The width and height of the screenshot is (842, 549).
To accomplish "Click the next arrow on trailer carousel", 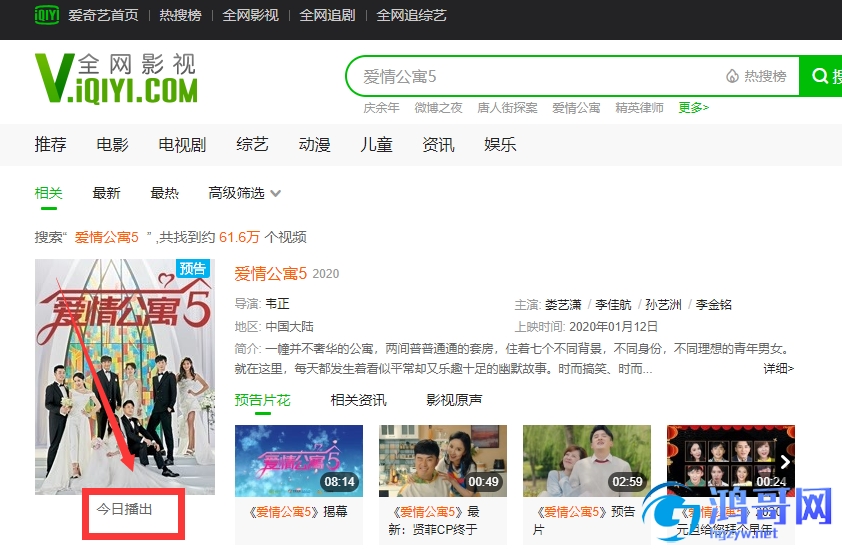I will pos(785,462).
